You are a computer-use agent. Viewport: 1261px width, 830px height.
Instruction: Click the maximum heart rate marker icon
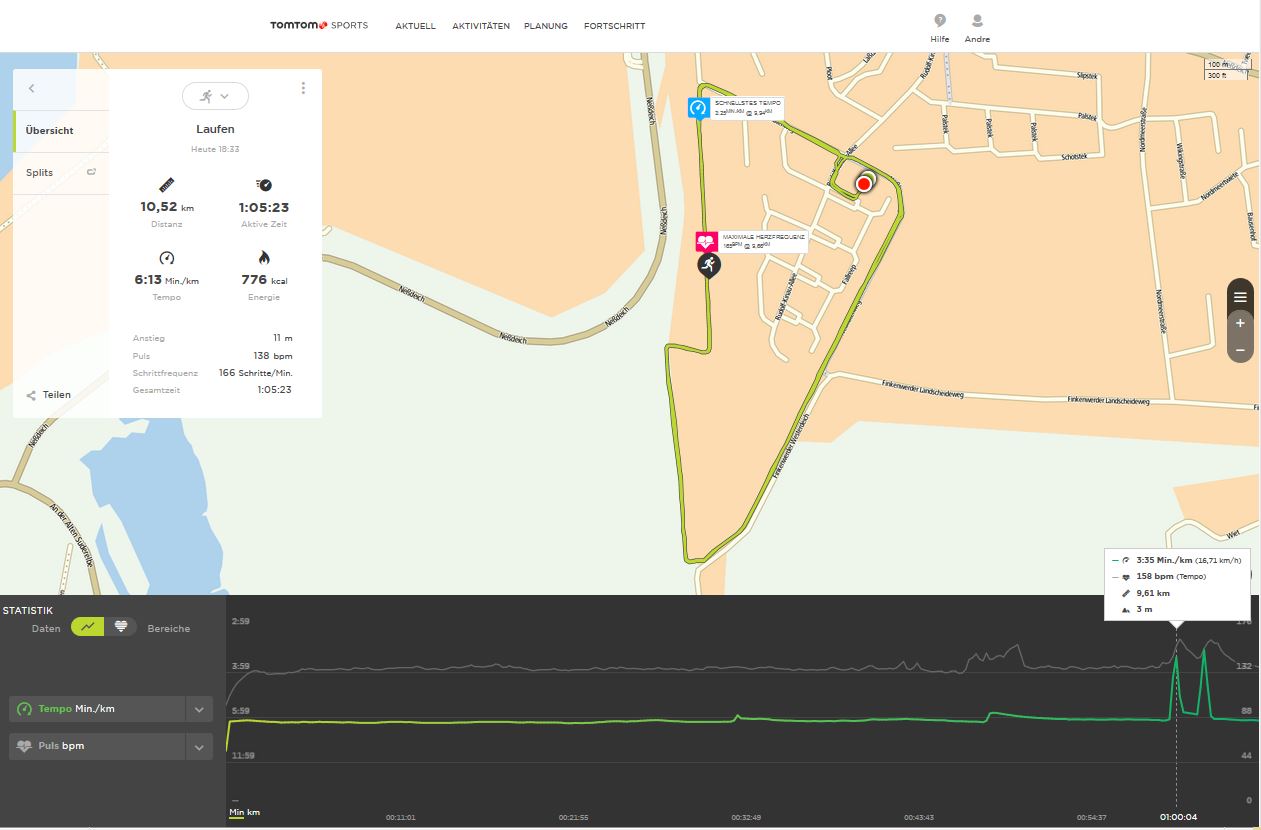(707, 242)
